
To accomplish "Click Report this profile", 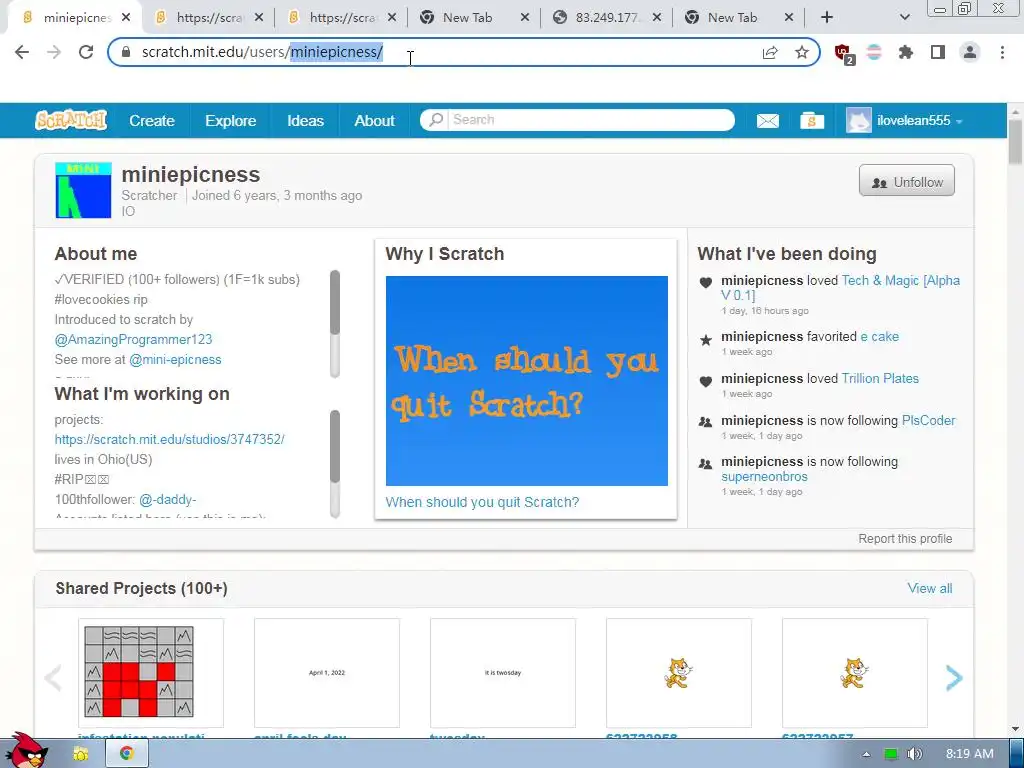I will [x=904, y=539].
